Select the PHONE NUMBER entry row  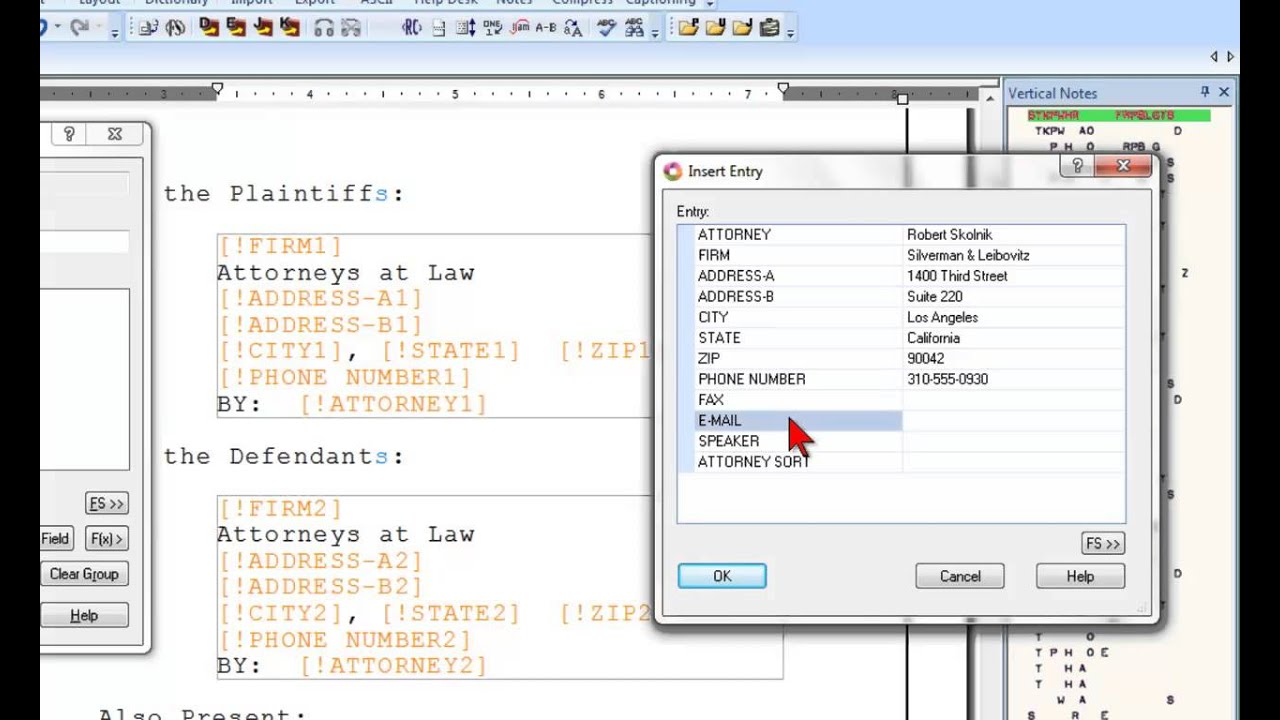pyautogui.click(x=901, y=379)
